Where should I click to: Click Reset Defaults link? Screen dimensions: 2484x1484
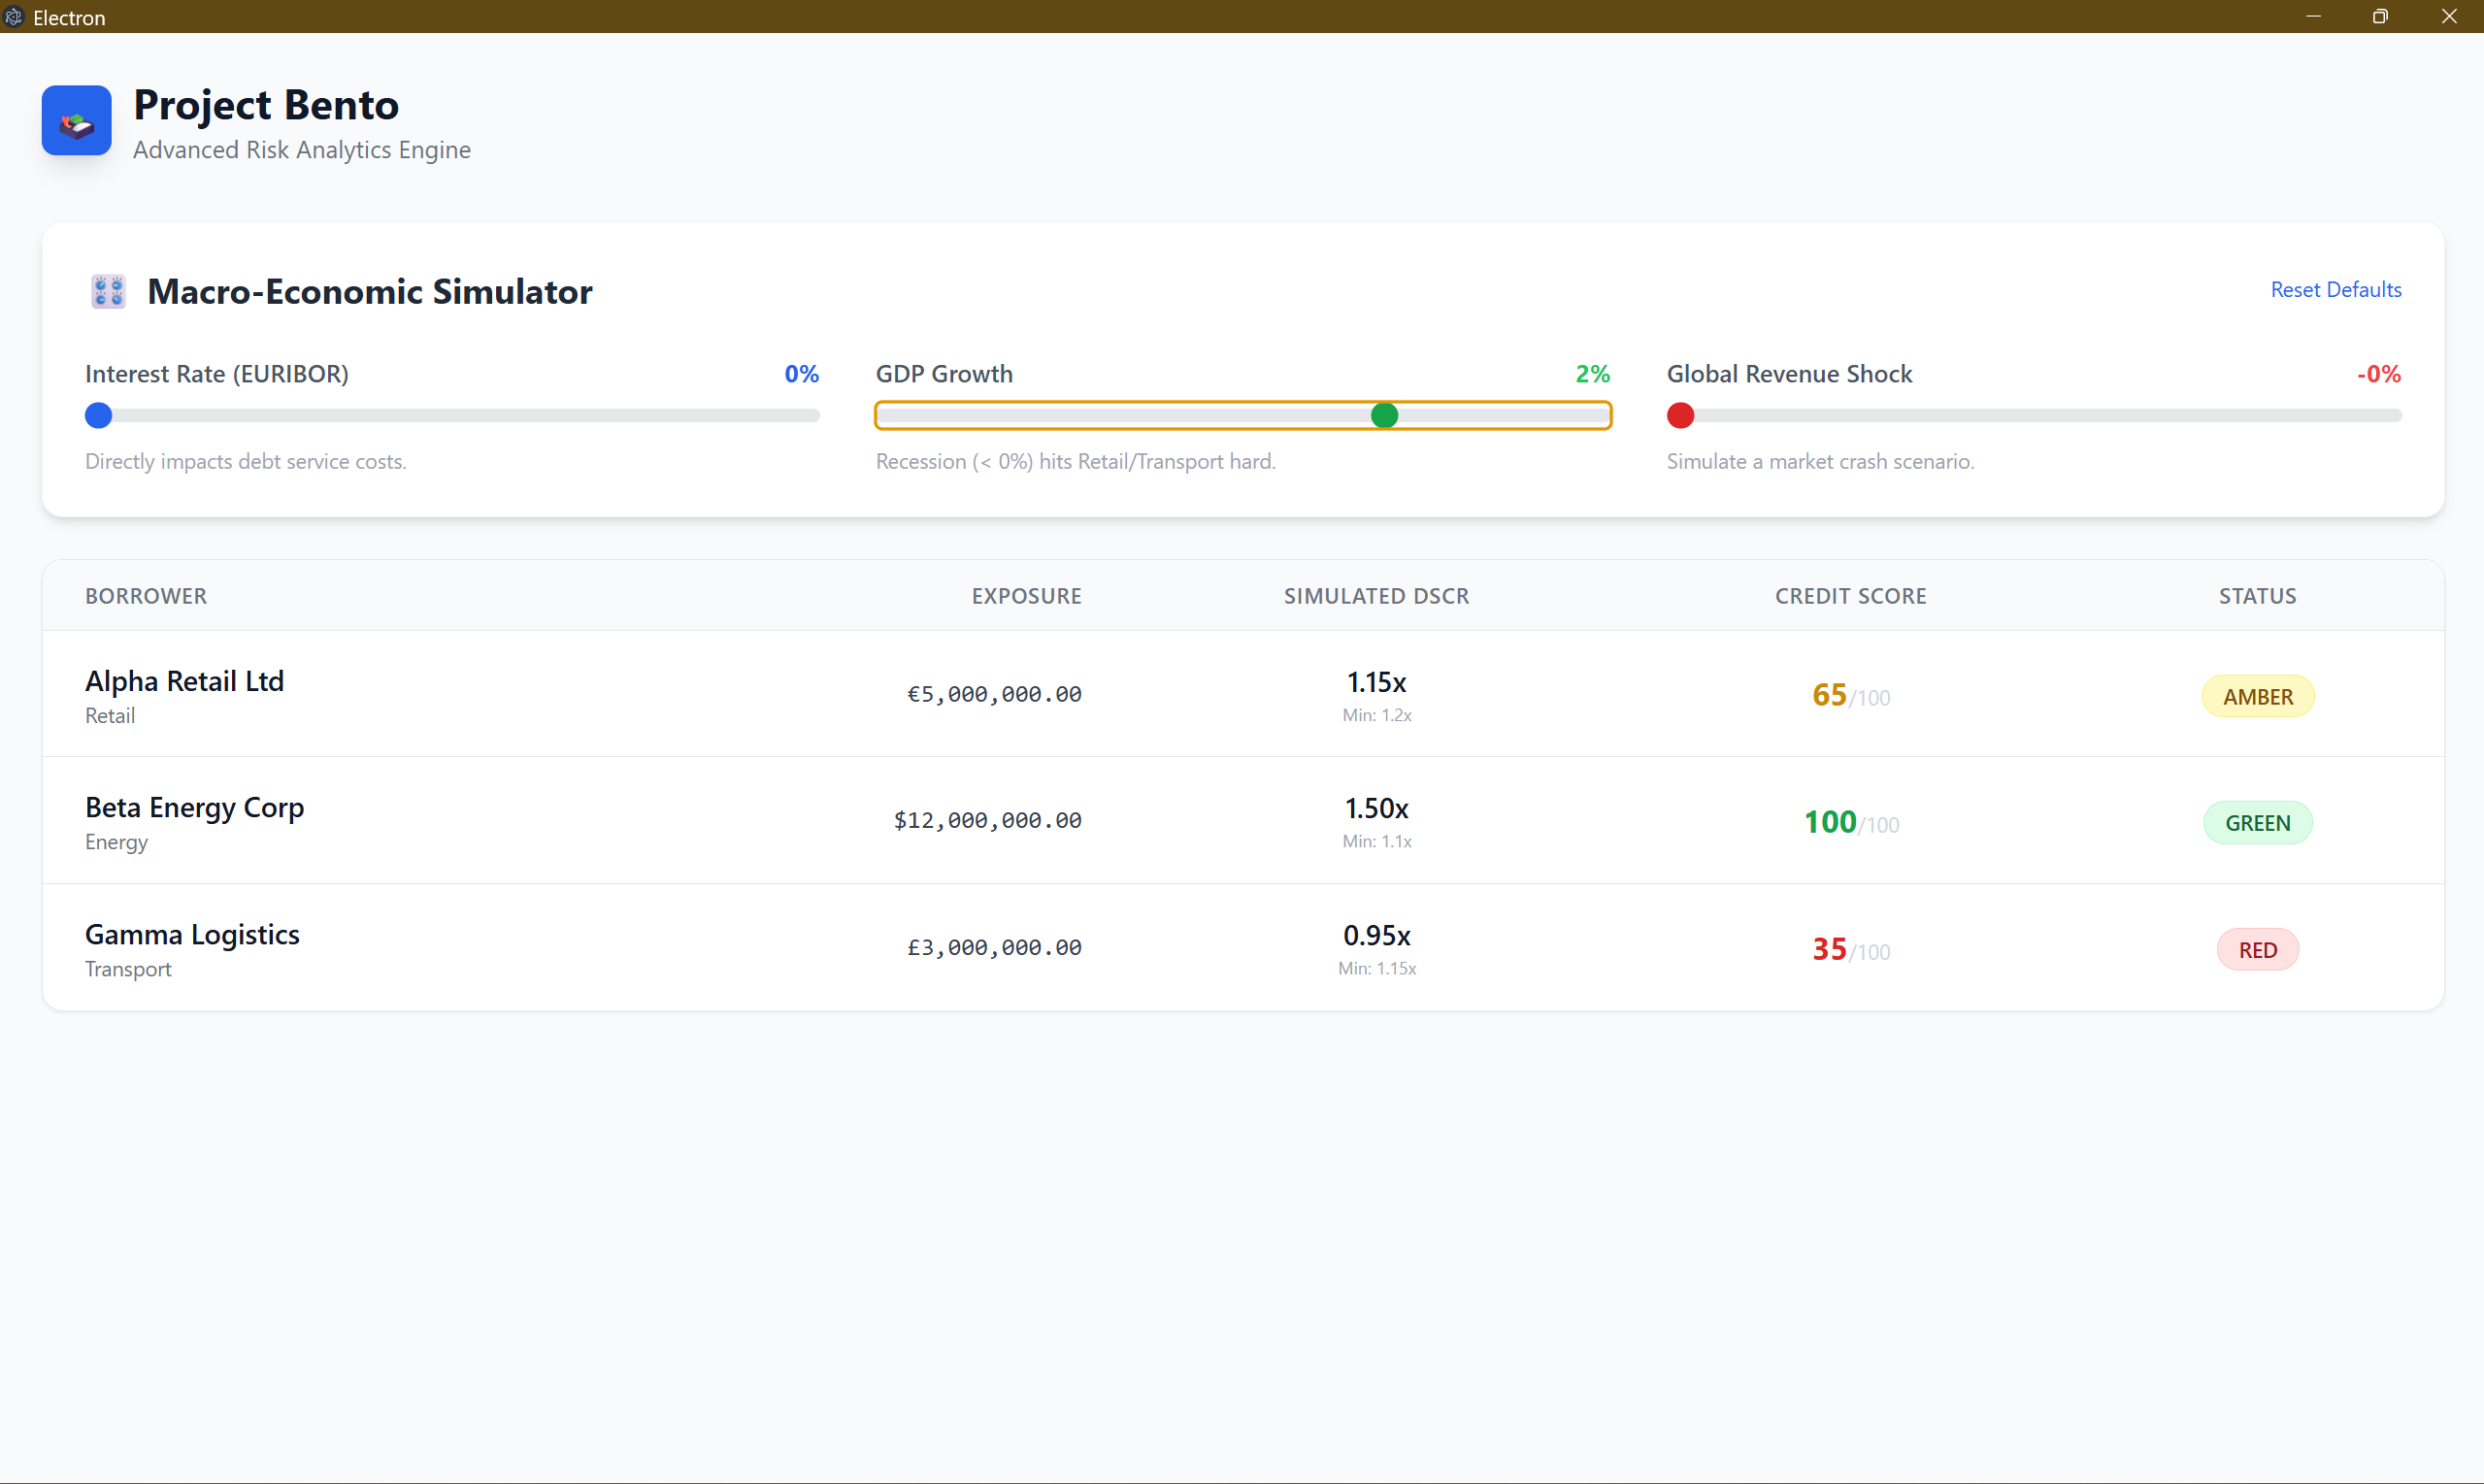point(2335,290)
